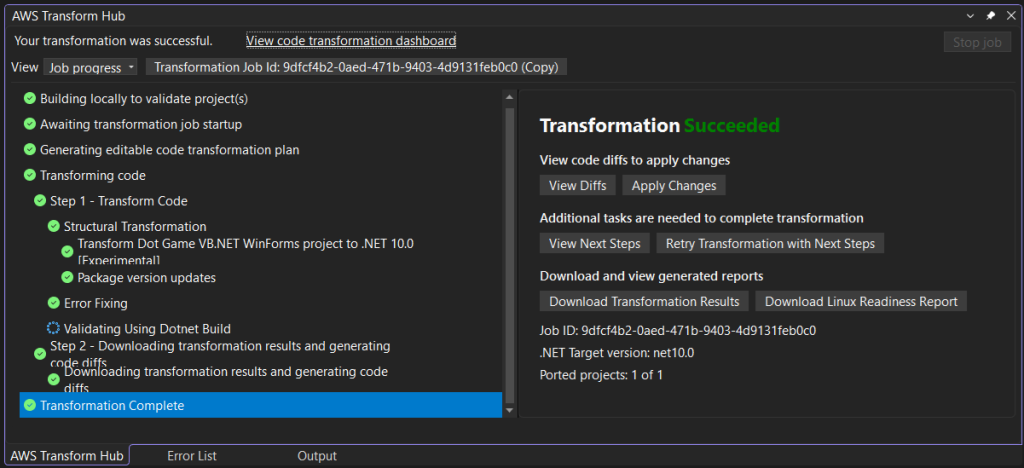Click Your transformation was successful message
Image resolution: width=1024 pixels, height=468 pixels.
114,40
